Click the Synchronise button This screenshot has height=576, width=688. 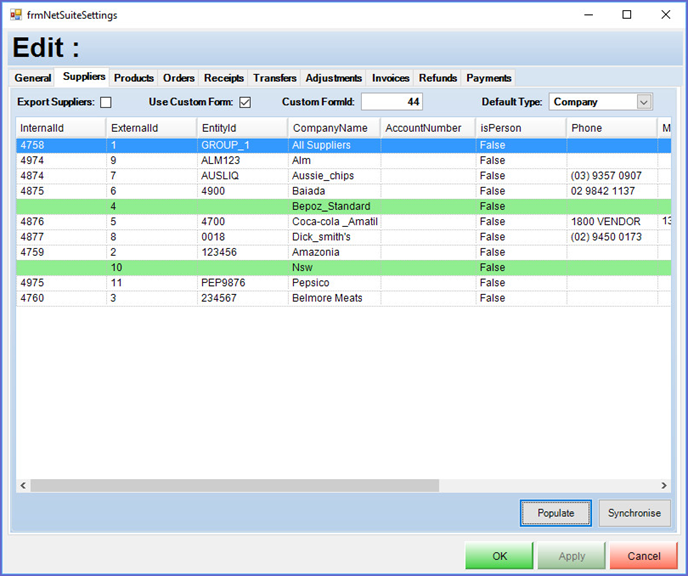tap(634, 513)
